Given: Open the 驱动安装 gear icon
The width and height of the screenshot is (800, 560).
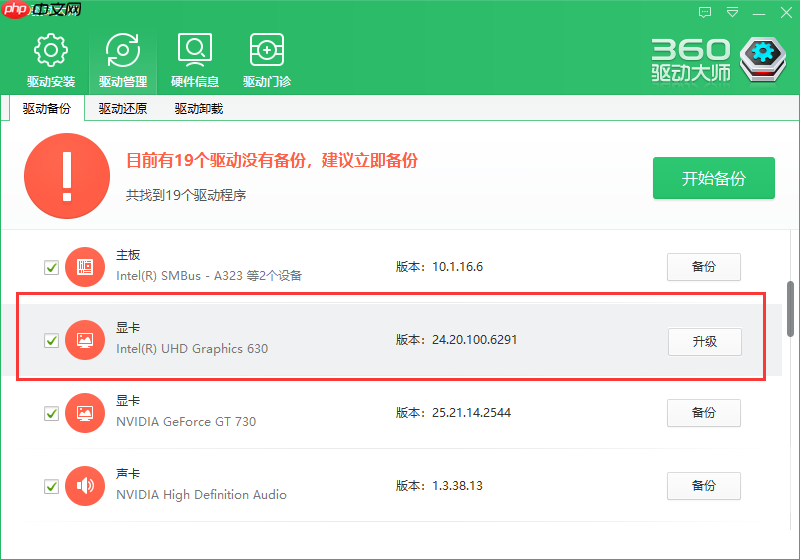Looking at the screenshot, I should [51, 50].
